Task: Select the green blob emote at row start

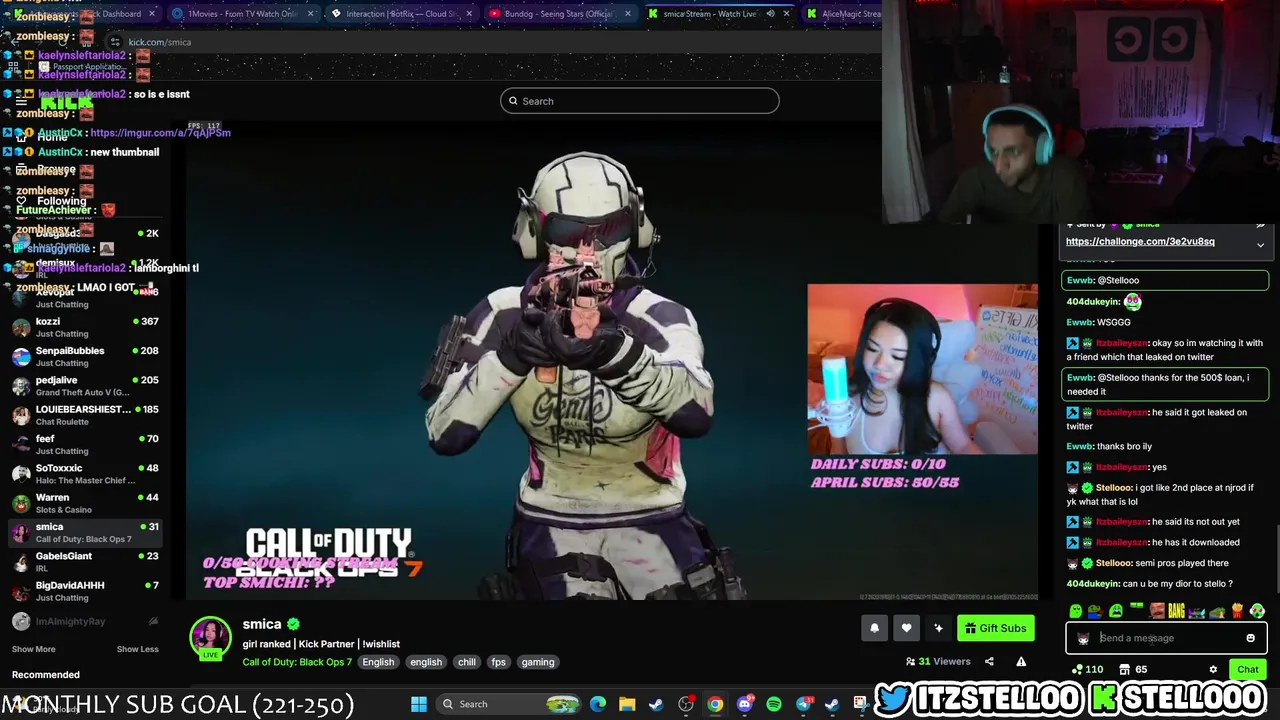Action: tap(1075, 611)
